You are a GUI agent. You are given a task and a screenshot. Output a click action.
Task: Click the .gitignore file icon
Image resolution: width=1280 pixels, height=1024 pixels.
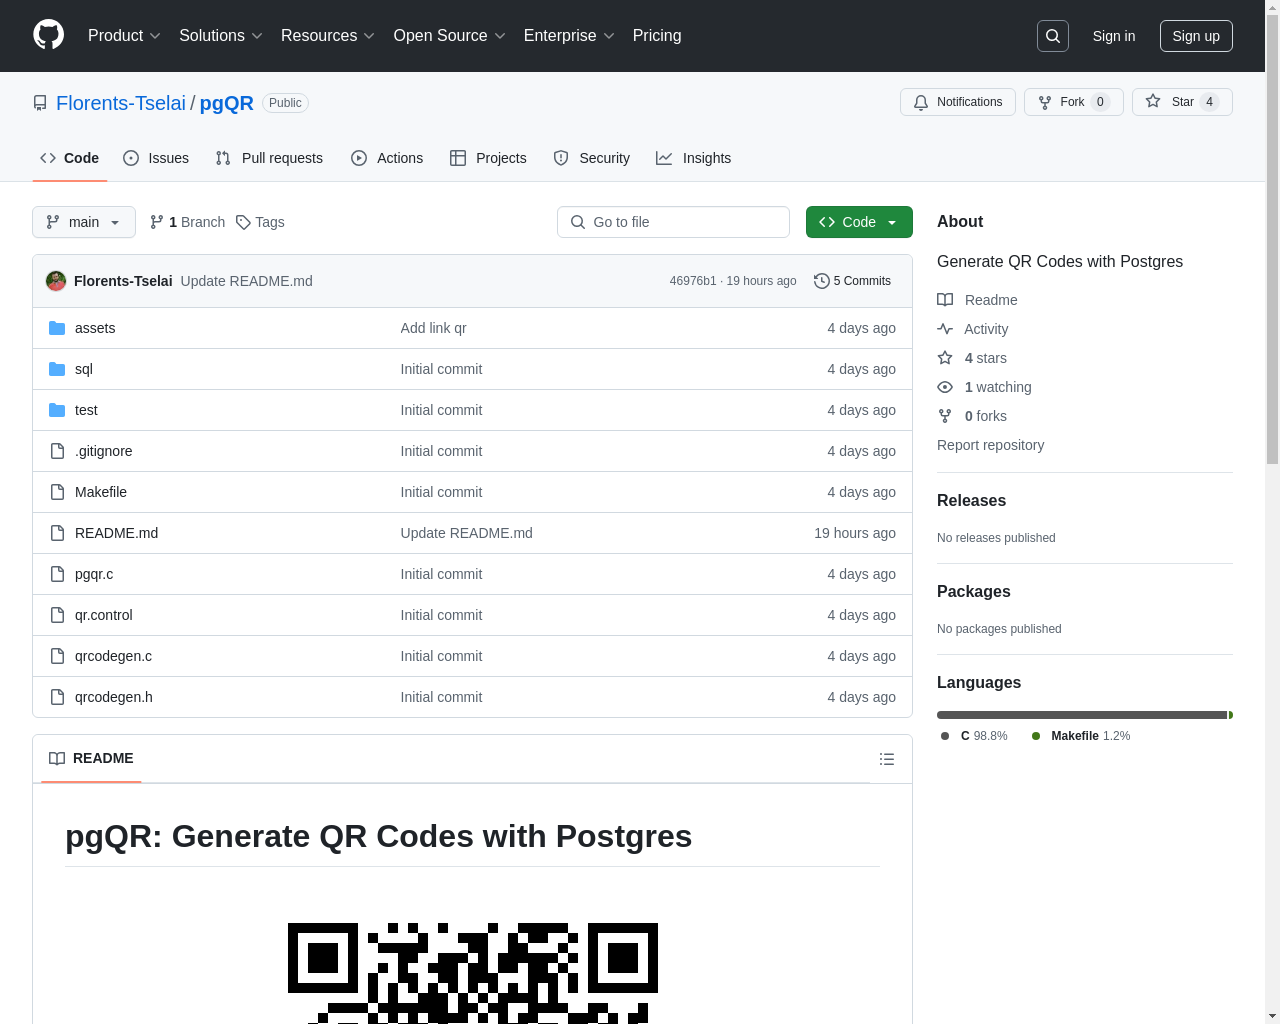57,451
